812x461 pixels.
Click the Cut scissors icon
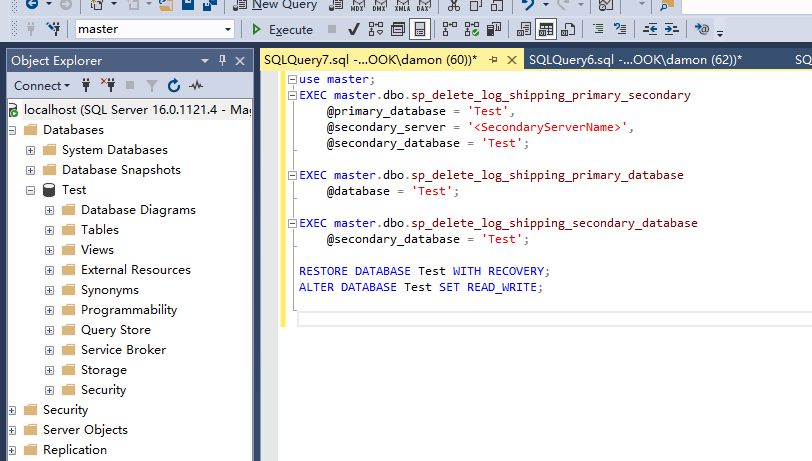point(454,5)
